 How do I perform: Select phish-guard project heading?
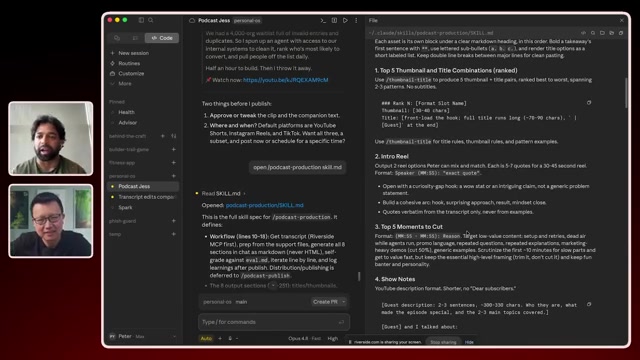pyautogui.click(x=122, y=221)
